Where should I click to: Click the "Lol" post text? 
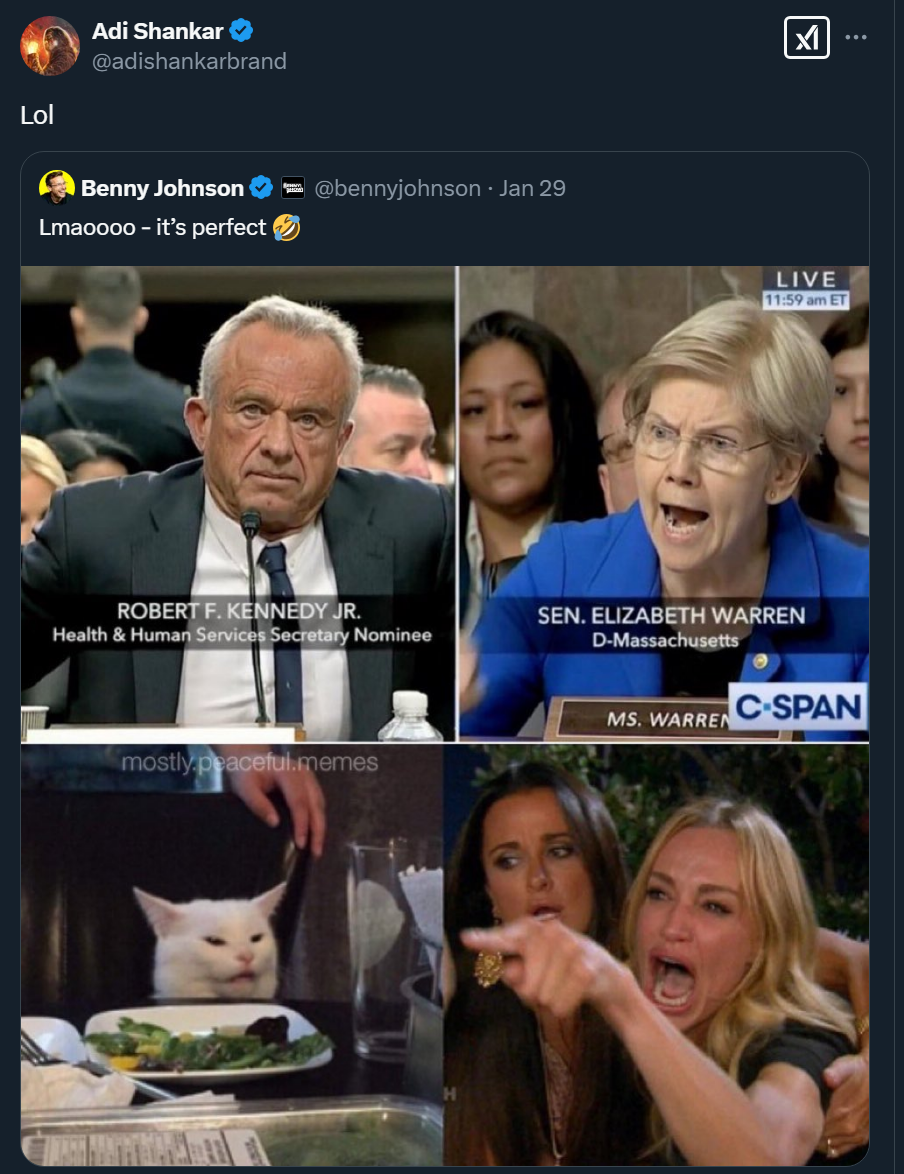pos(37,115)
